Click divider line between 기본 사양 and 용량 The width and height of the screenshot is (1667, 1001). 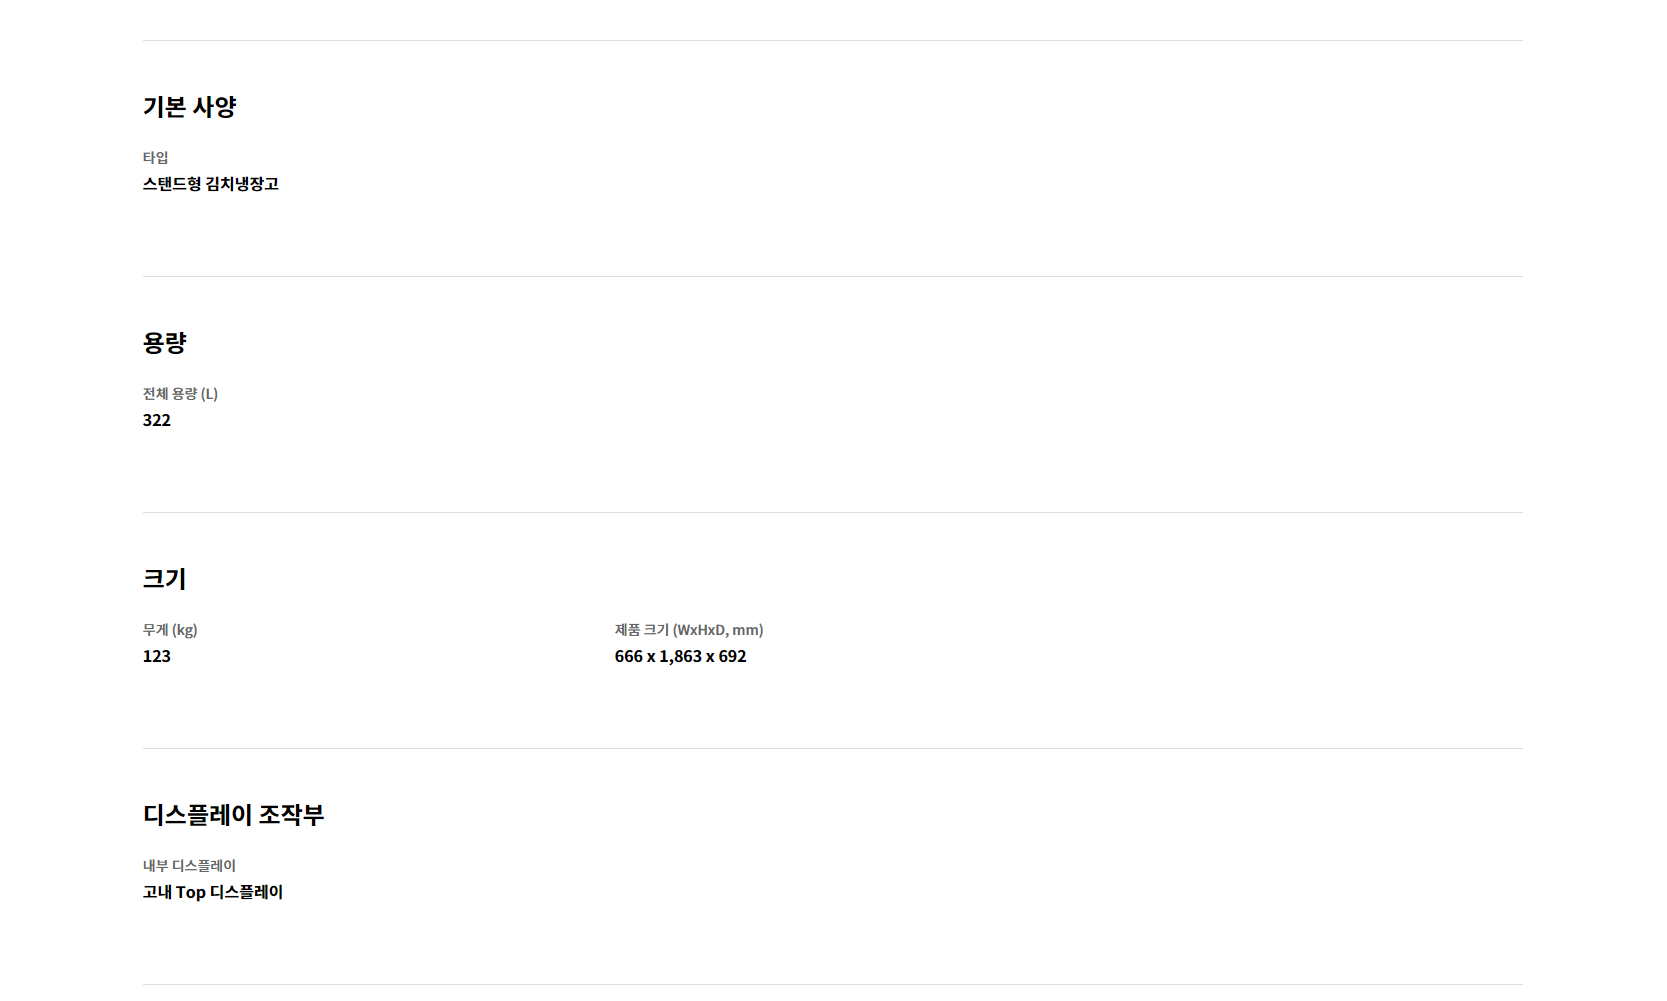[833, 276]
